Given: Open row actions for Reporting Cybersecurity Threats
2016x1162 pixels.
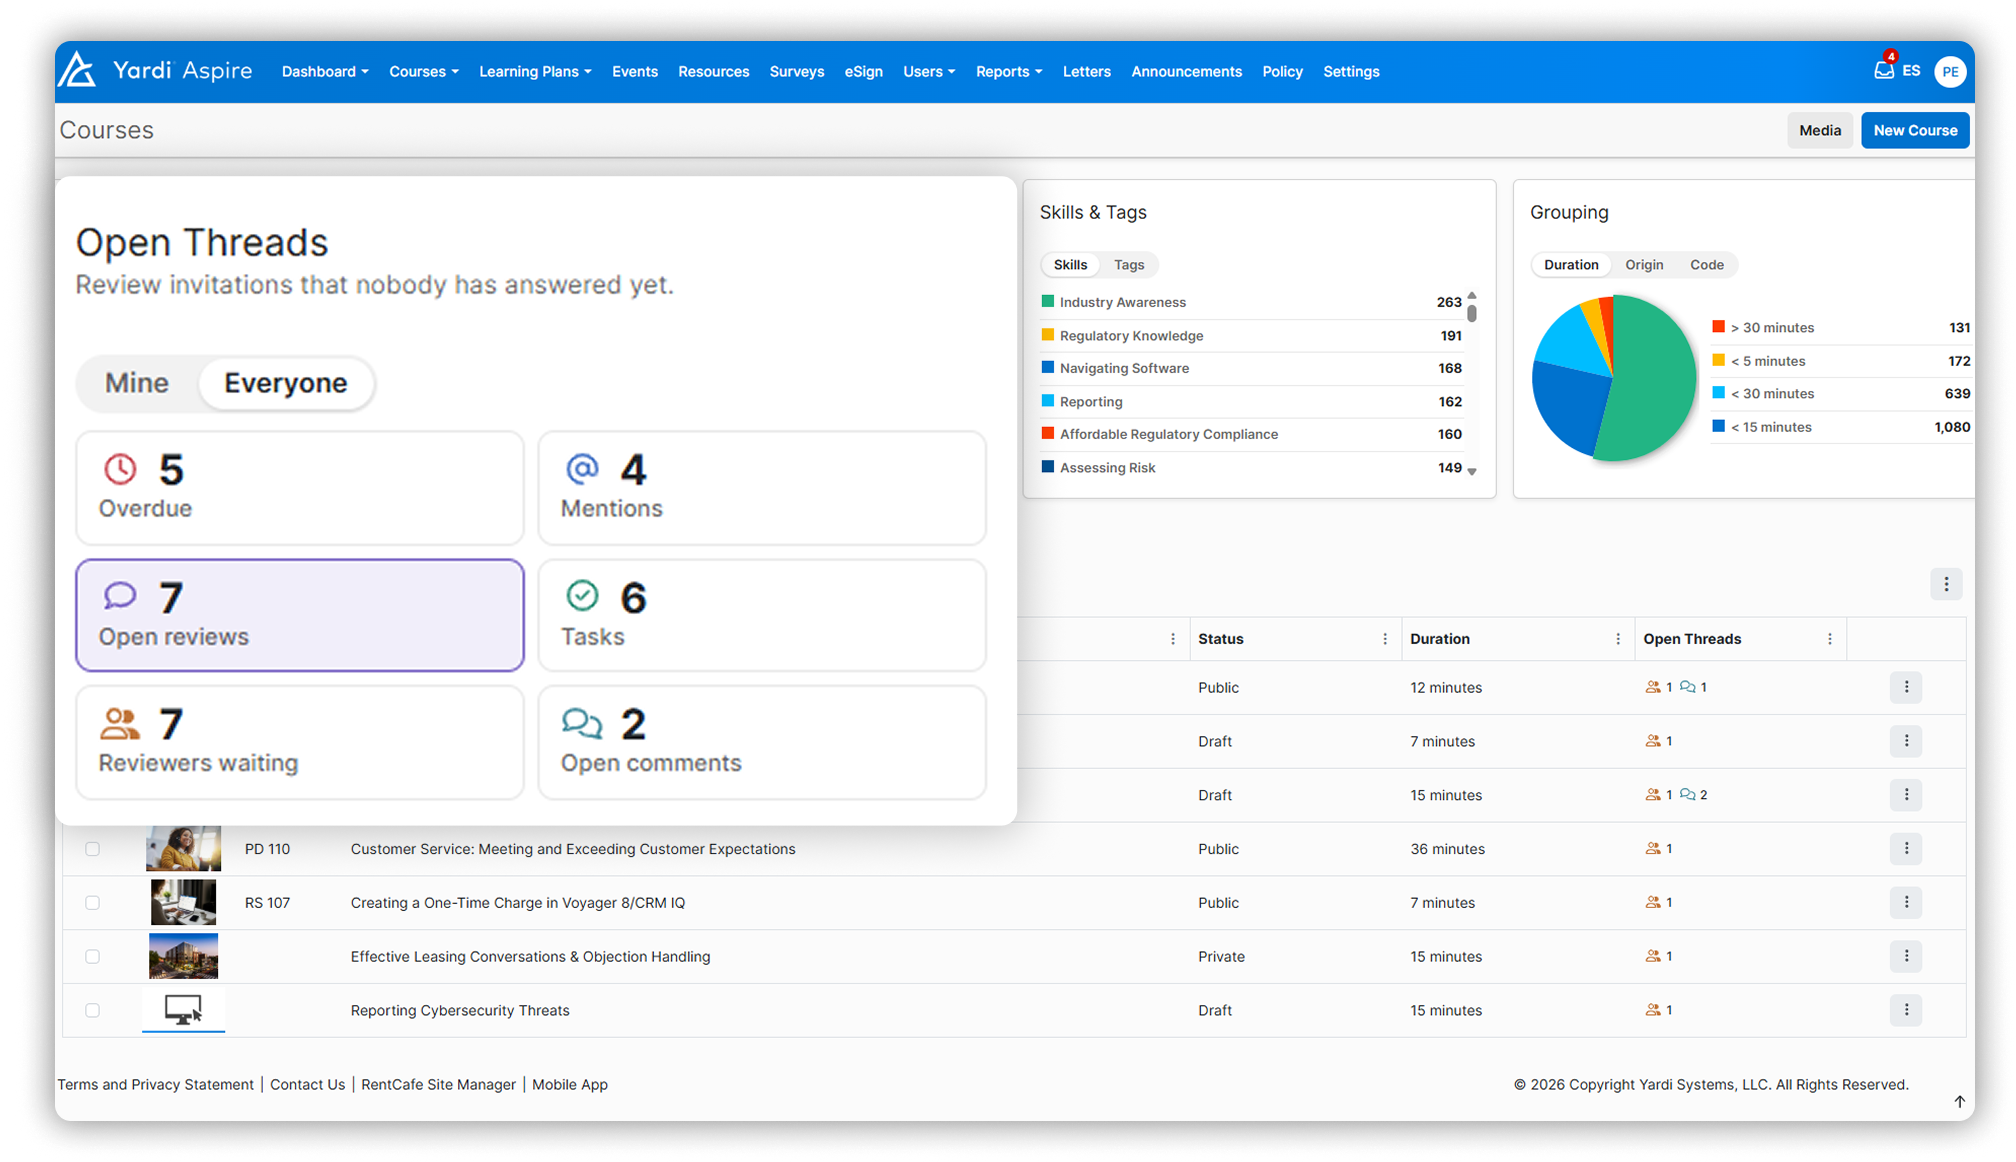Looking at the screenshot, I should click(1906, 1010).
